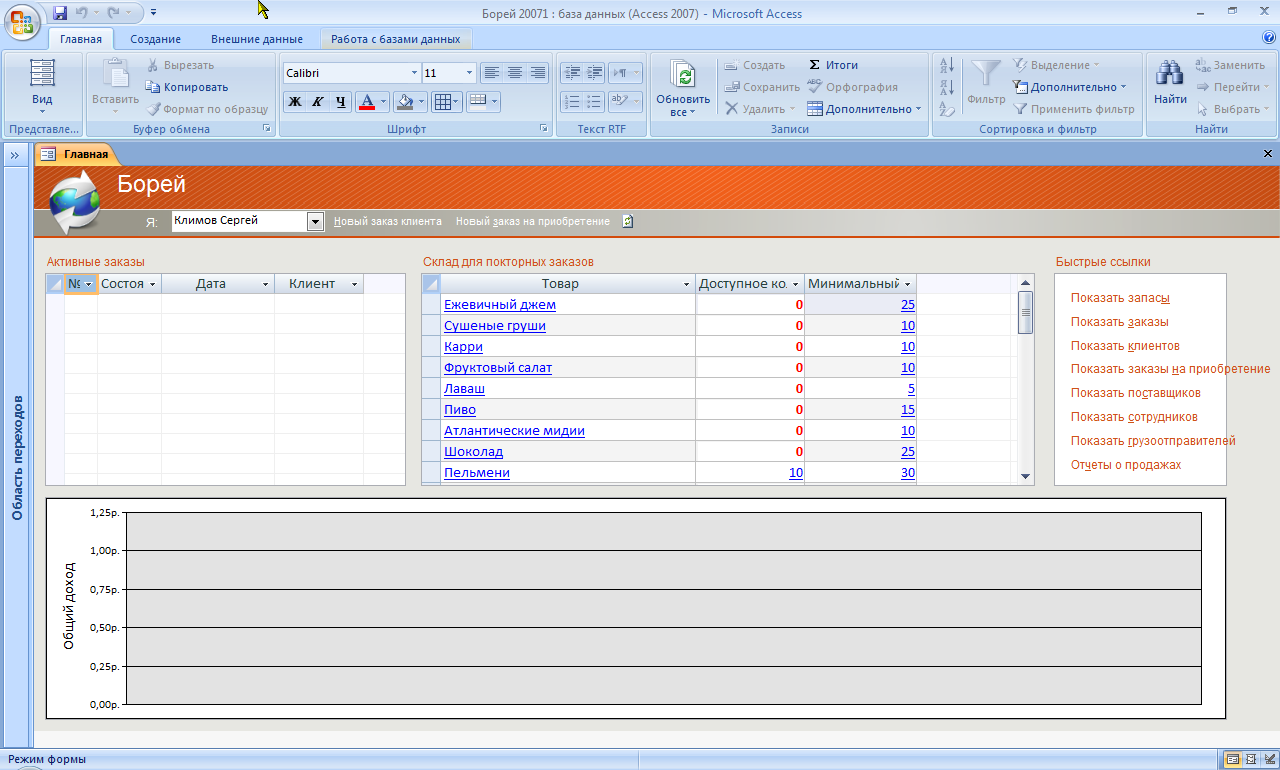Sort ascending with the А-Я icon
Screen dimensions: 1280x770
pos(947,65)
